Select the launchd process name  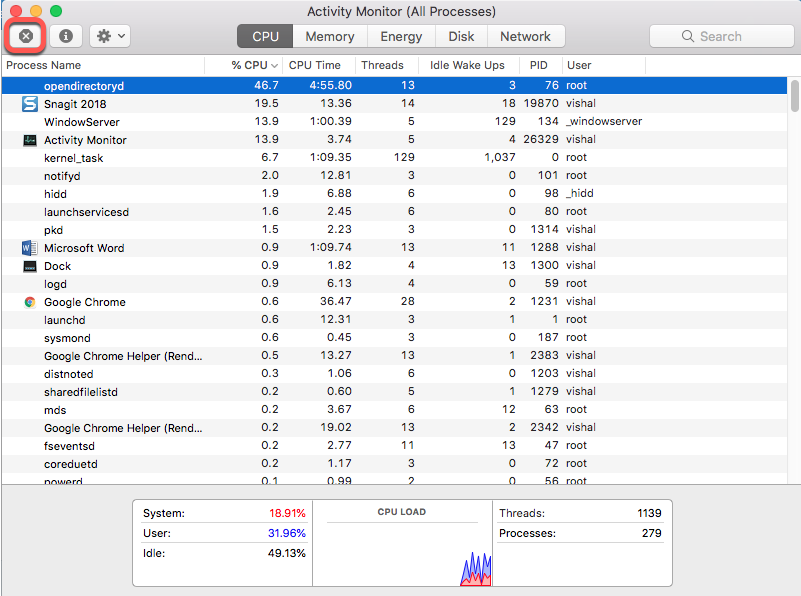[64, 320]
